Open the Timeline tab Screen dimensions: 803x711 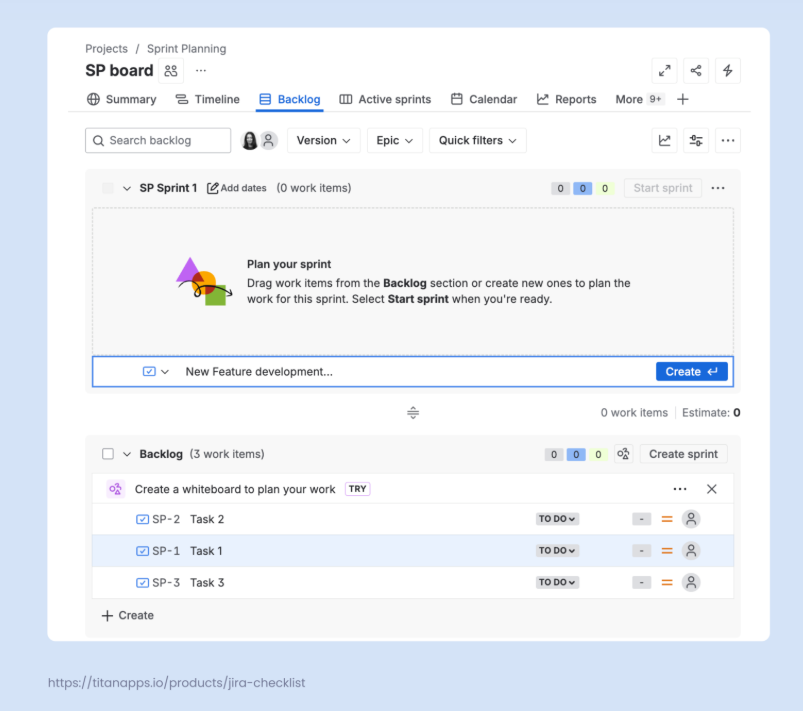tap(208, 99)
